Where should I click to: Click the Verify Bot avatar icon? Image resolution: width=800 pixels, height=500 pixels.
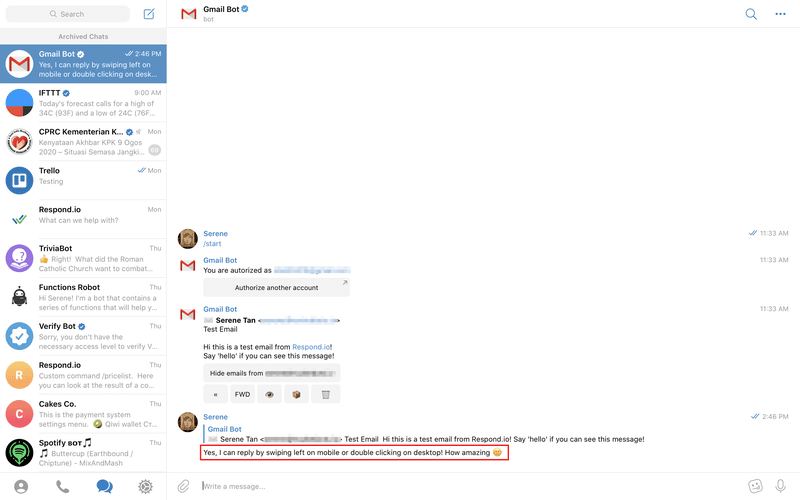19,336
